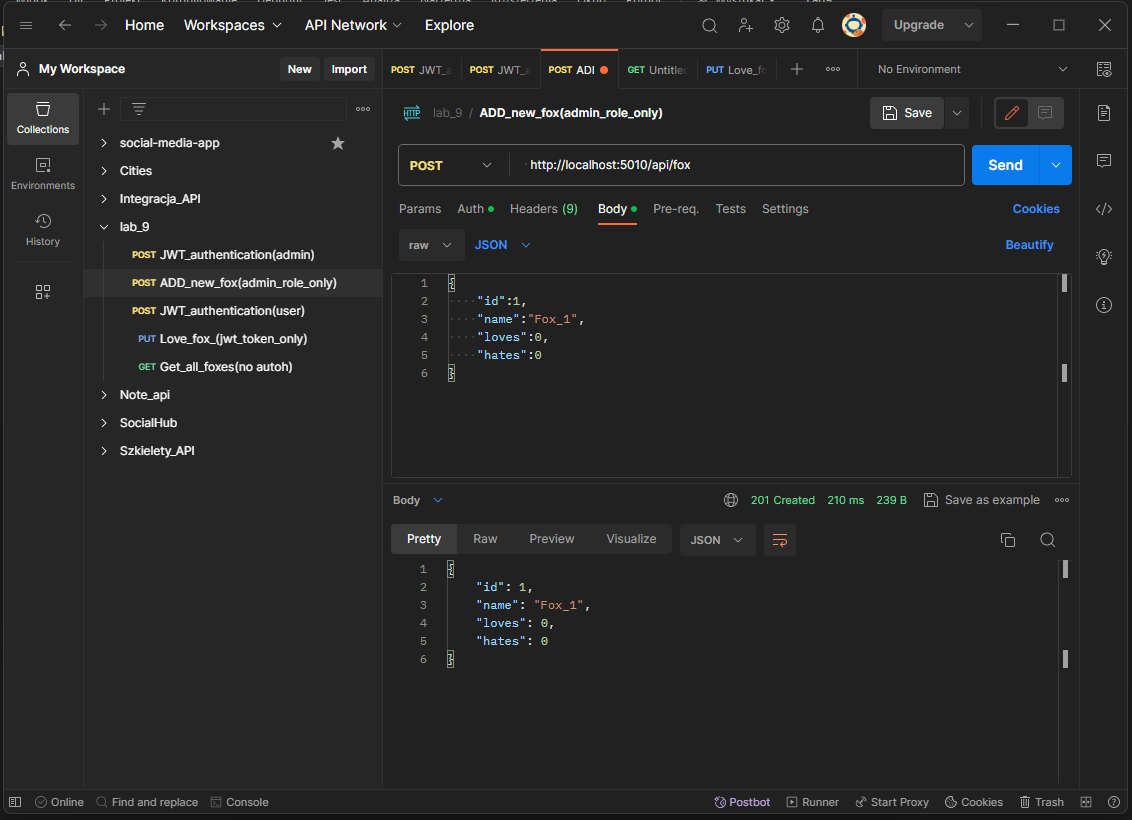The width and height of the screenshot is (1132, 820).
Task: Open response JSON format dropdown
Action: [717, 540]
